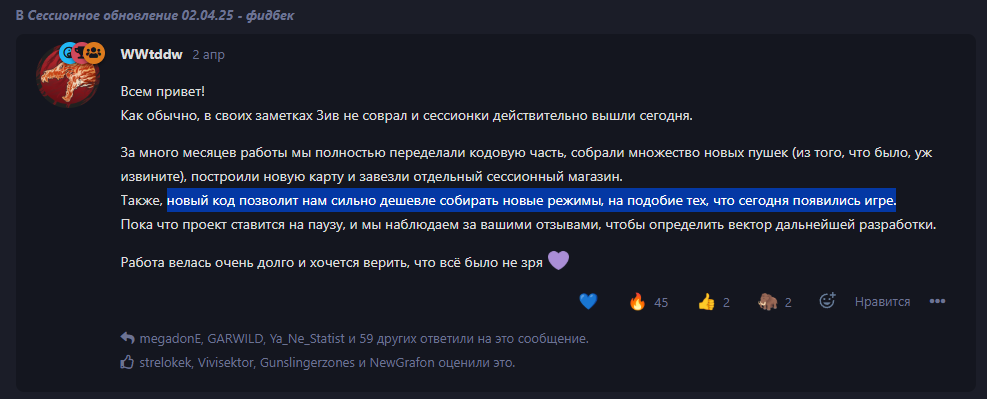
Task: Click the mammoth reaction emoji
Action: (x=768, y=302)
